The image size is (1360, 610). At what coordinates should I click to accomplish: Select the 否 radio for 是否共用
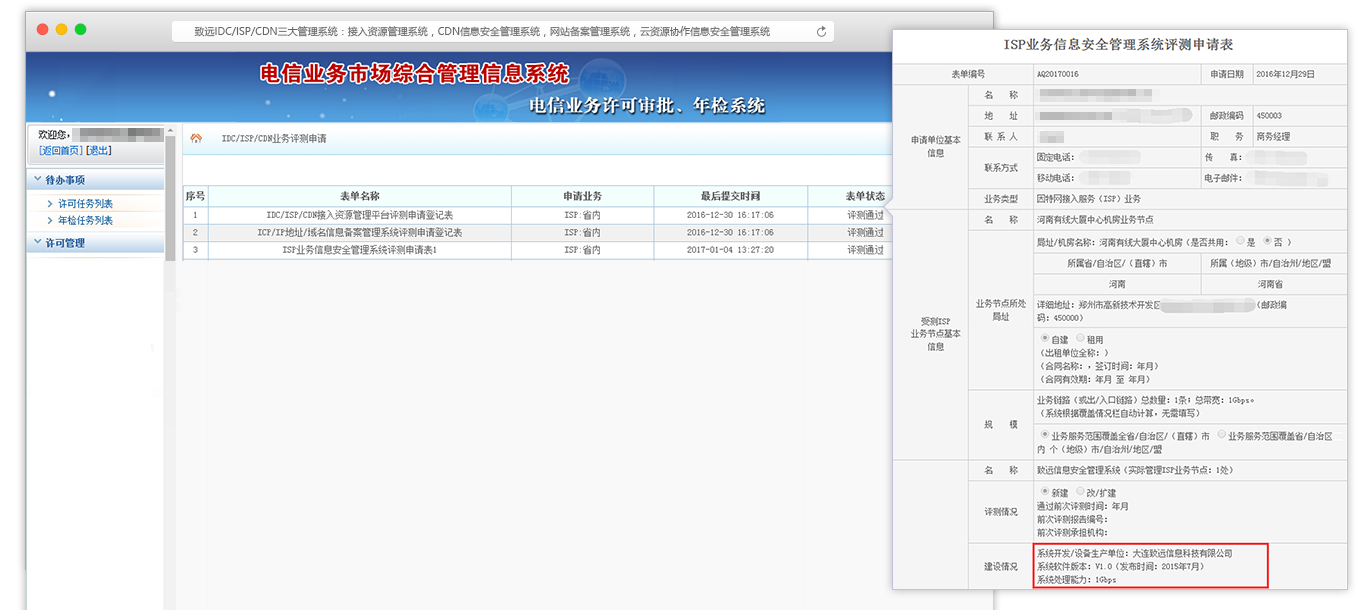pyautogui.click(x=1268, y=241)
